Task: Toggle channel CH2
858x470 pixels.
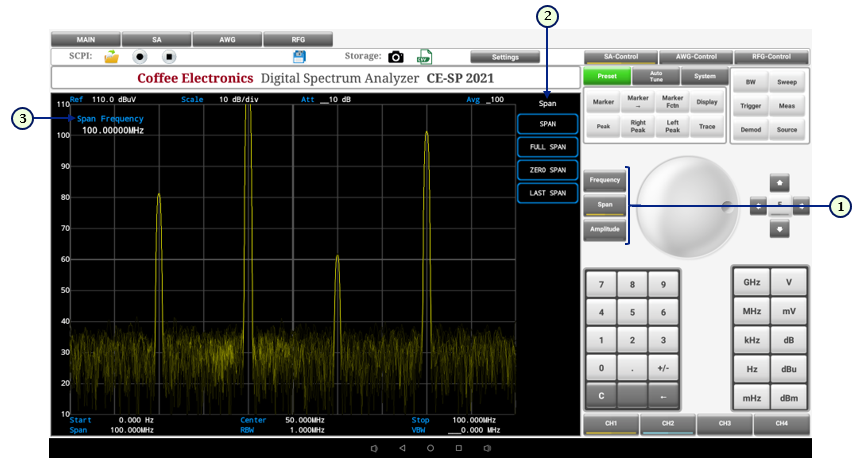Action: pyautogui.click(x=667, y=425)
